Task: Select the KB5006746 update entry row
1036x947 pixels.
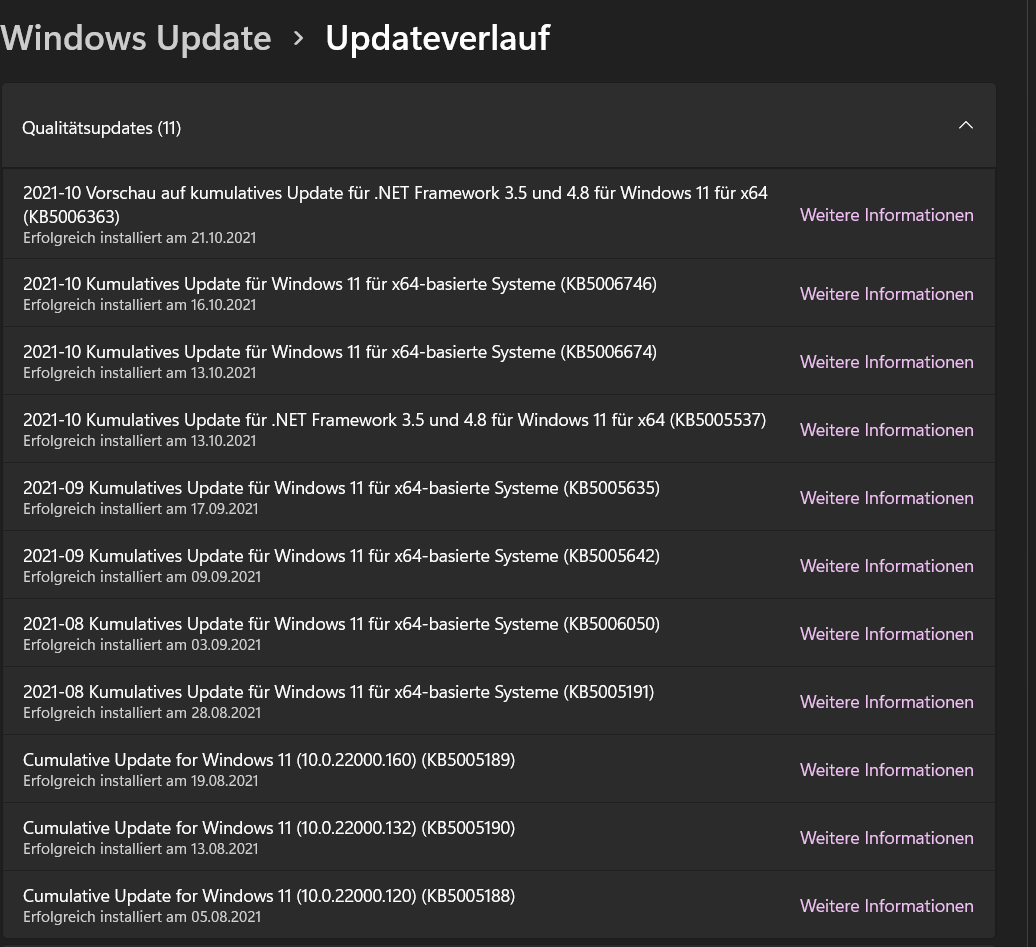Action: tap(340, 292)
